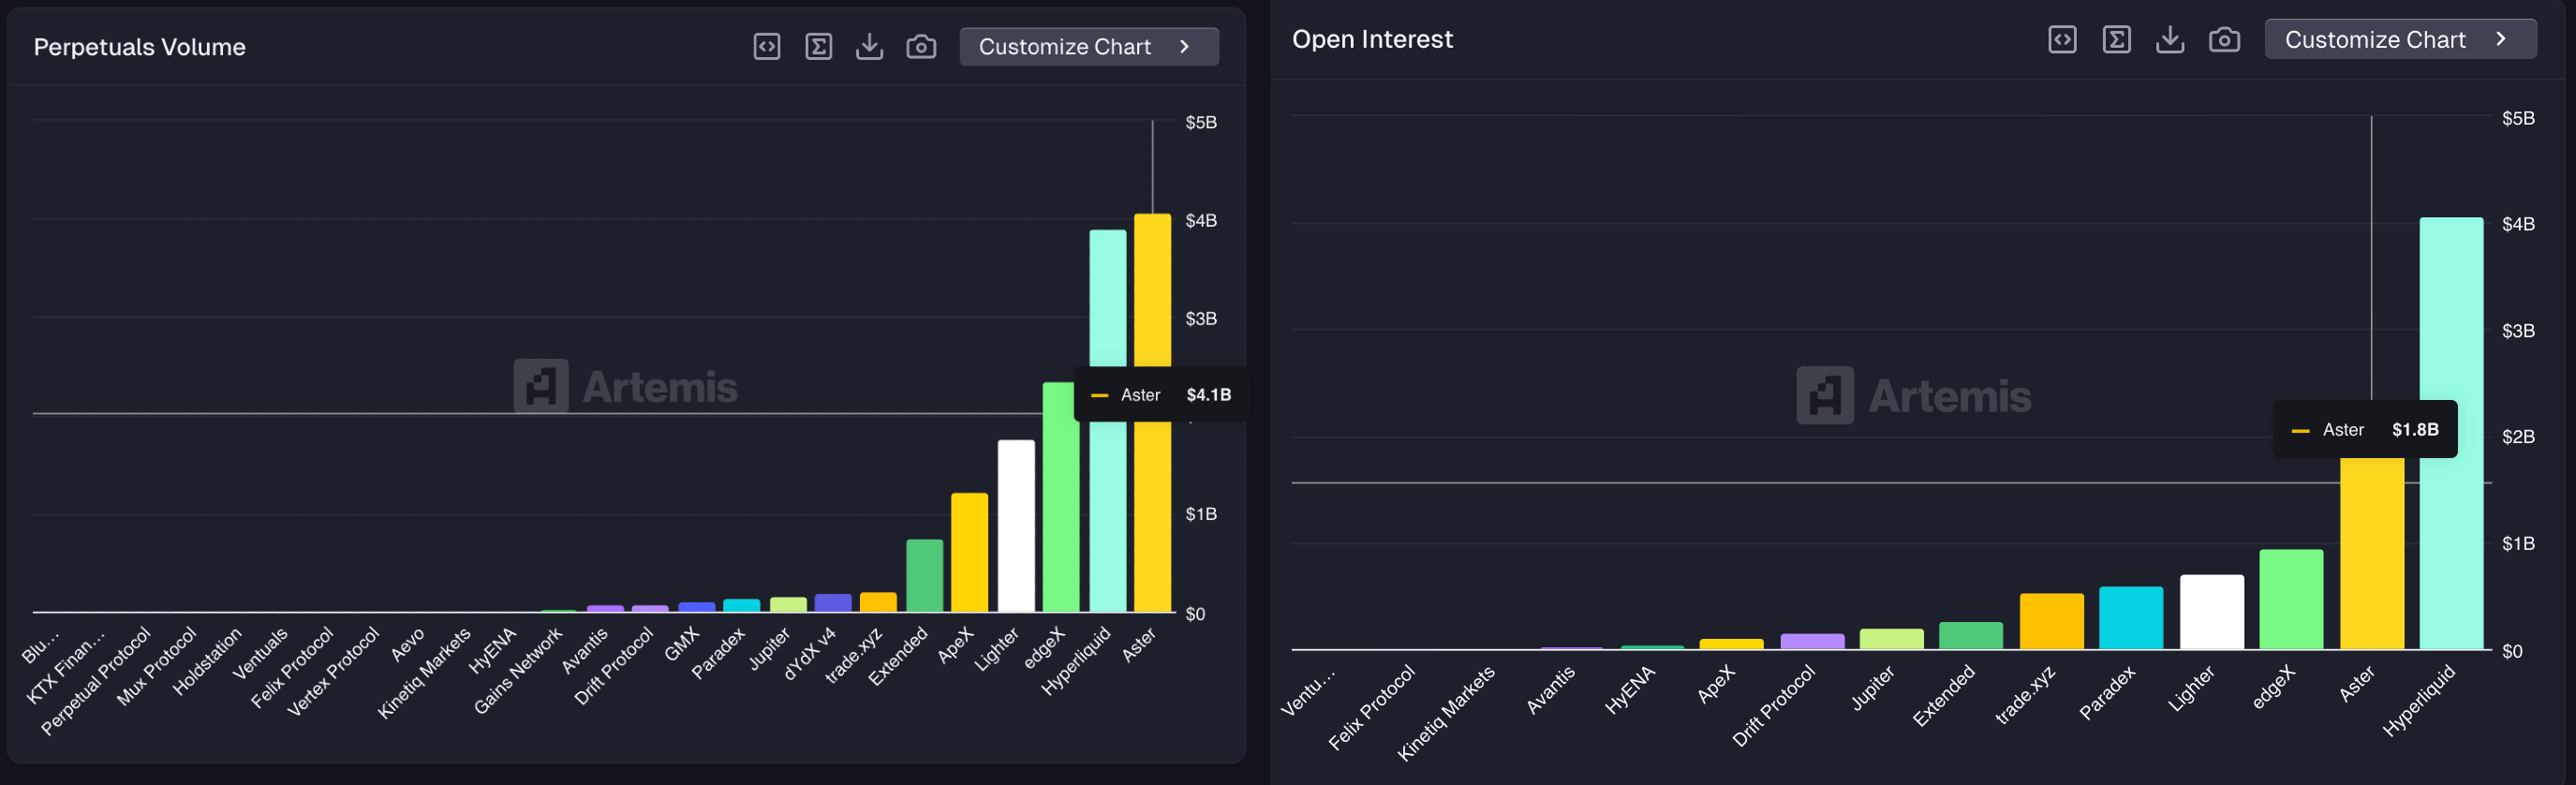
Task: Open Customize Chart for Perpetuals Volume
Action: pyautogui.click(x=1088, y=47)
